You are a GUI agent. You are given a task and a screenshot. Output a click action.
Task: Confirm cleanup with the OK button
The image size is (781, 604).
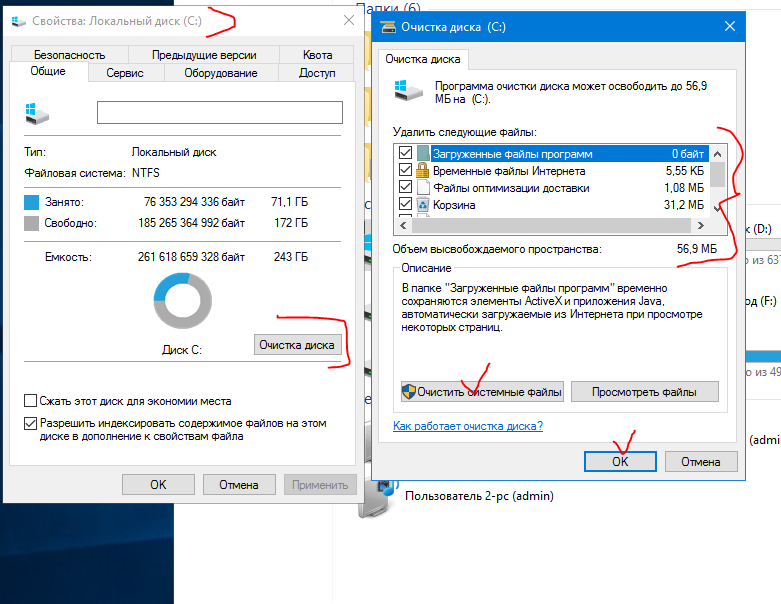tap(620, 462)
